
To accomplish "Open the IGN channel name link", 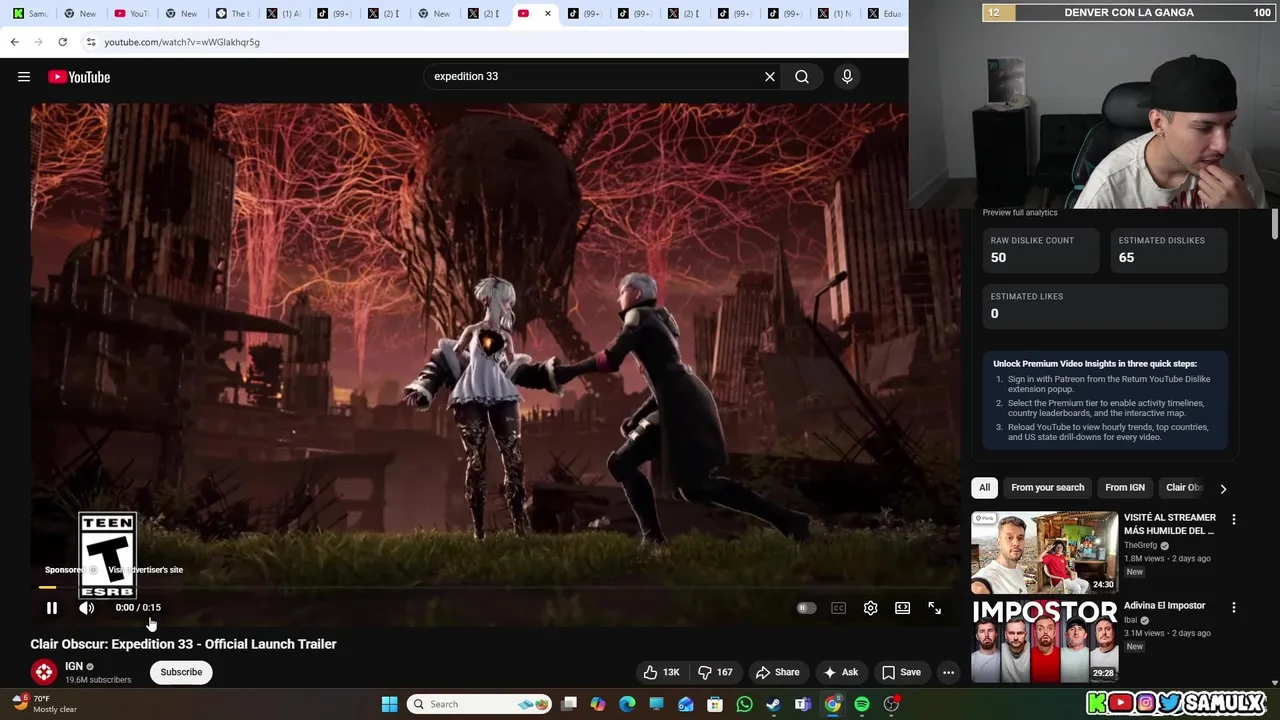I will (x=74, y=666).
